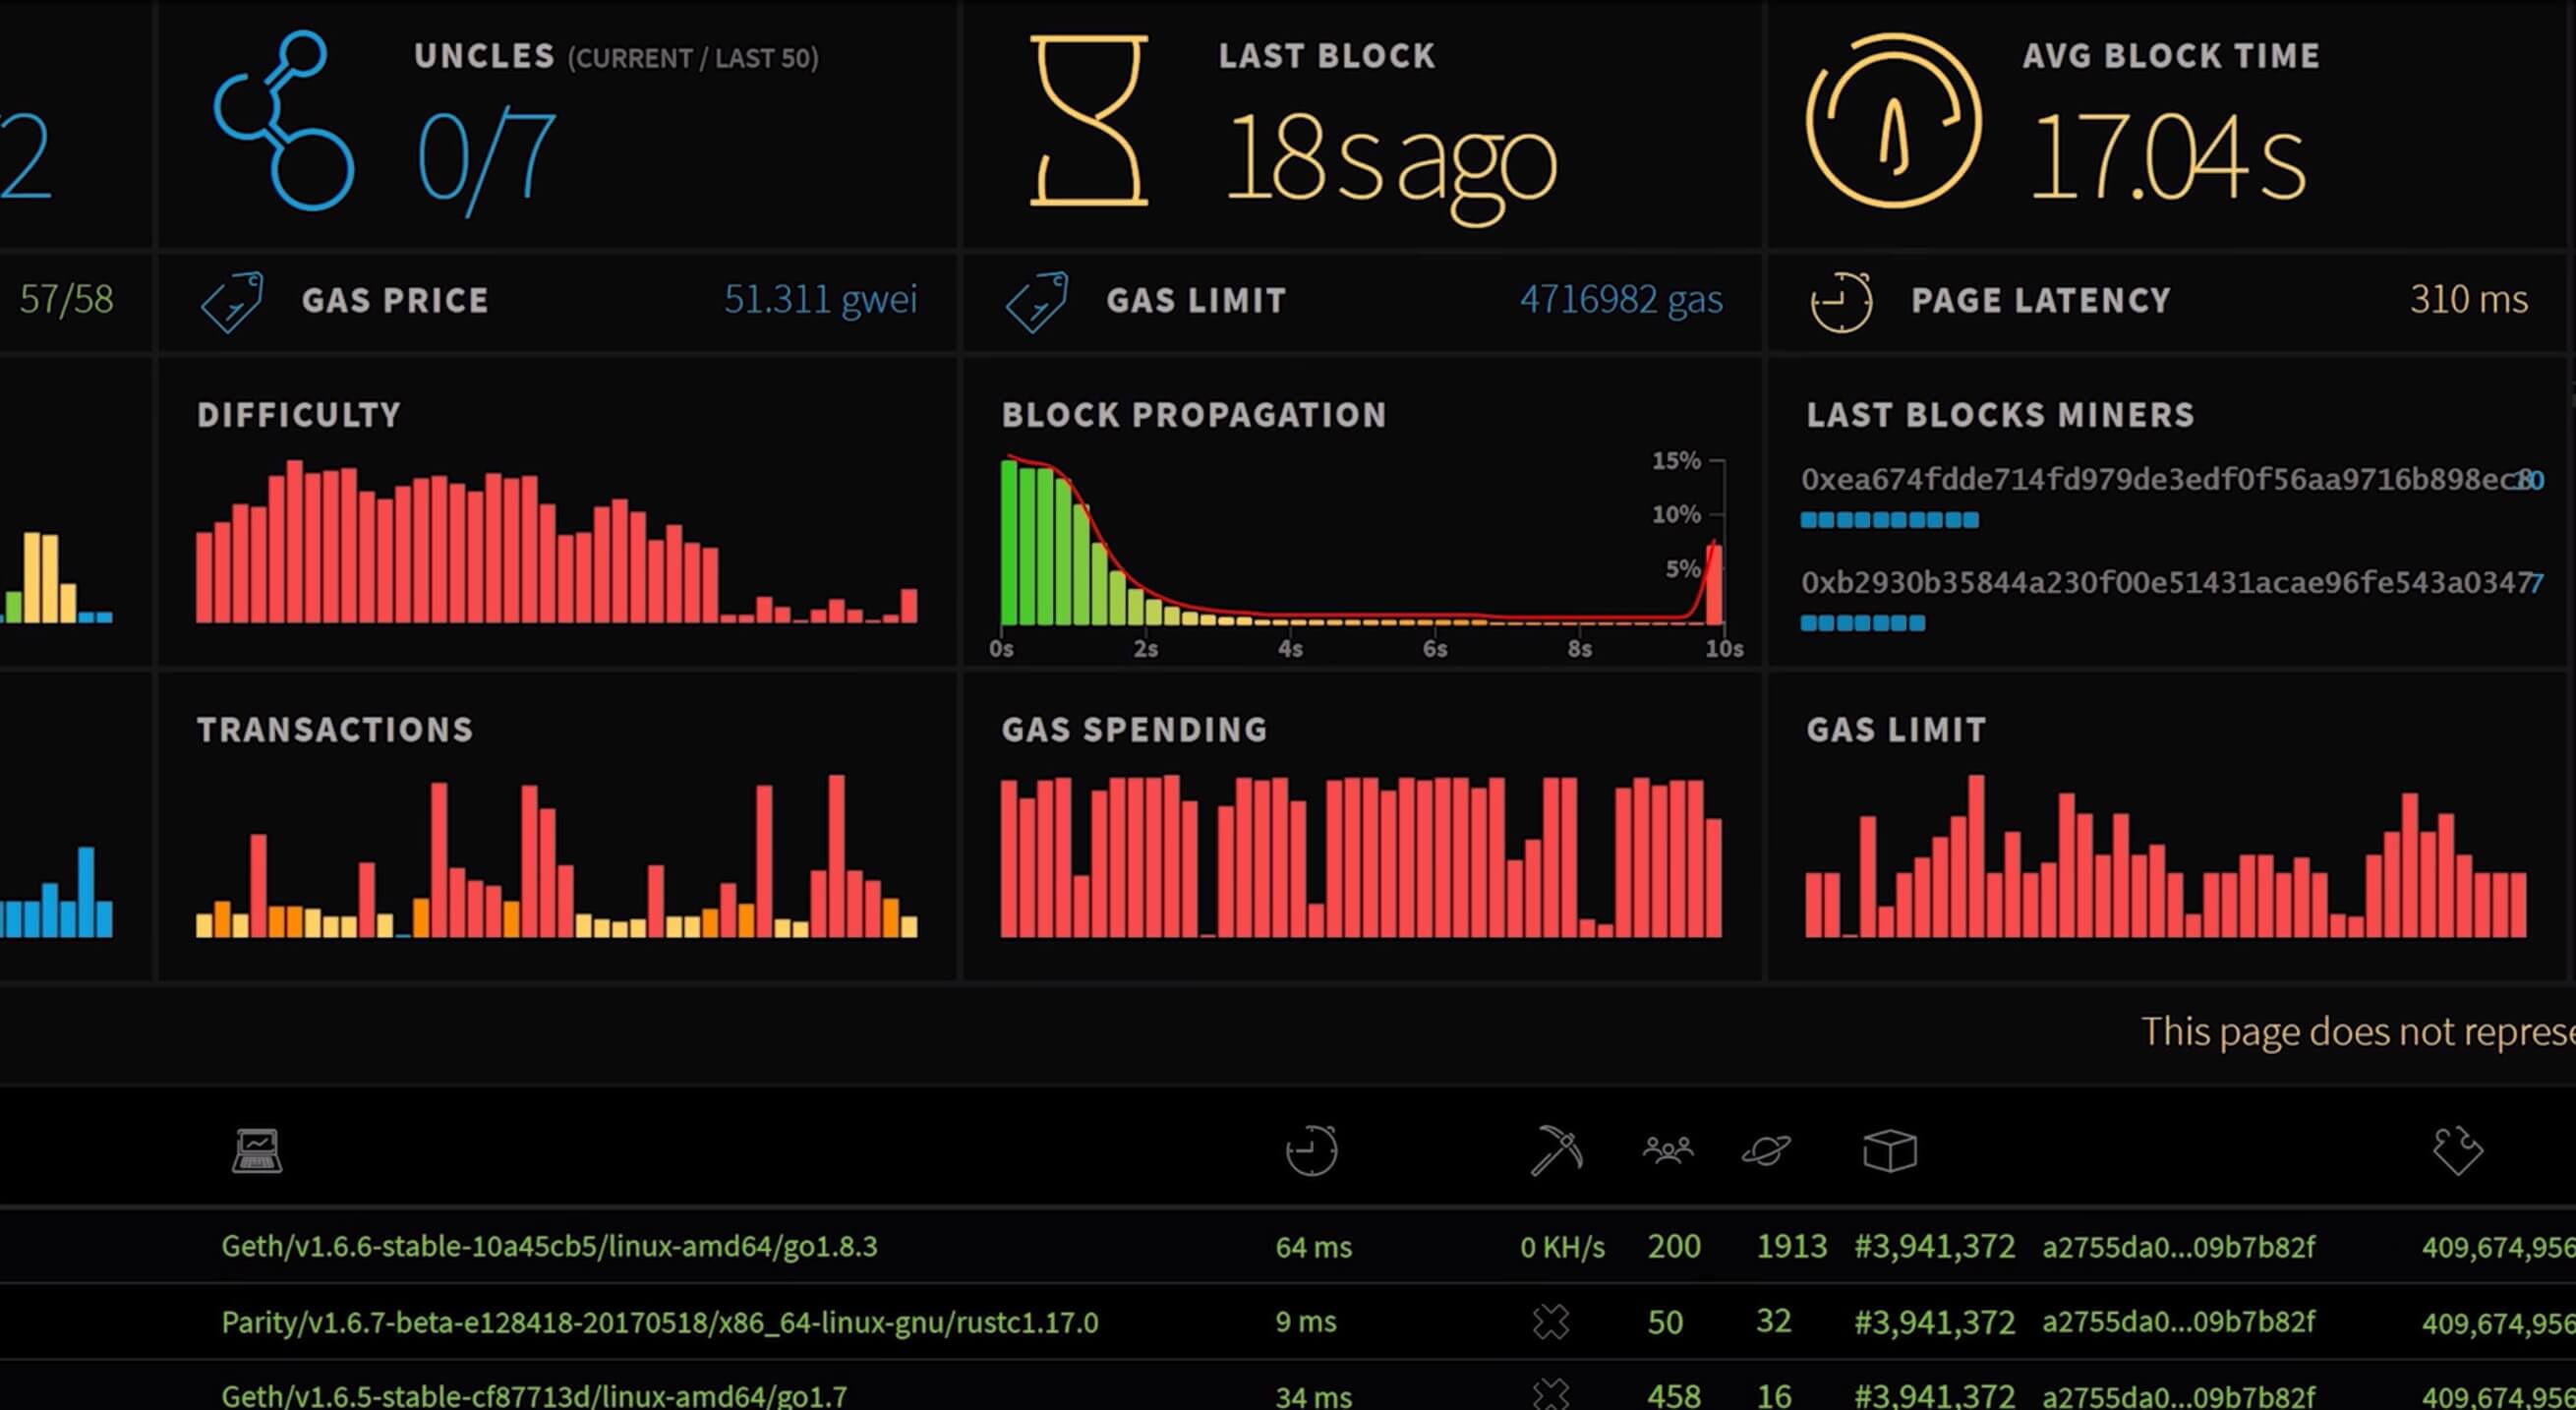This screenshot has height=1410, width=2576.
Task: Click the Gas Spending bar chart
Action: 1361,856
